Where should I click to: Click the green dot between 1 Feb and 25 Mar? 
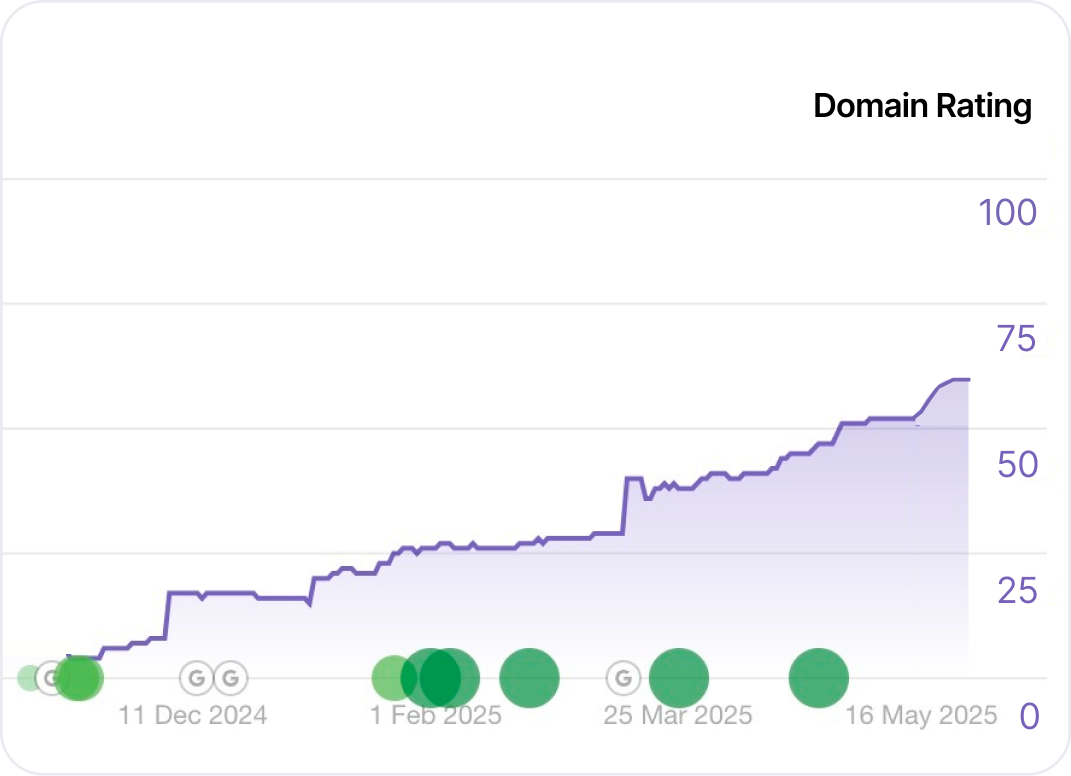530,677
